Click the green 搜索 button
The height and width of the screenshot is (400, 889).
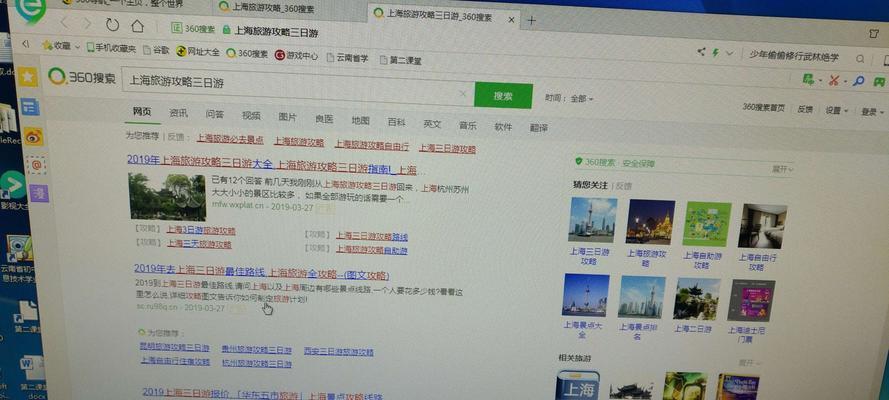click(x=503, y=96)
